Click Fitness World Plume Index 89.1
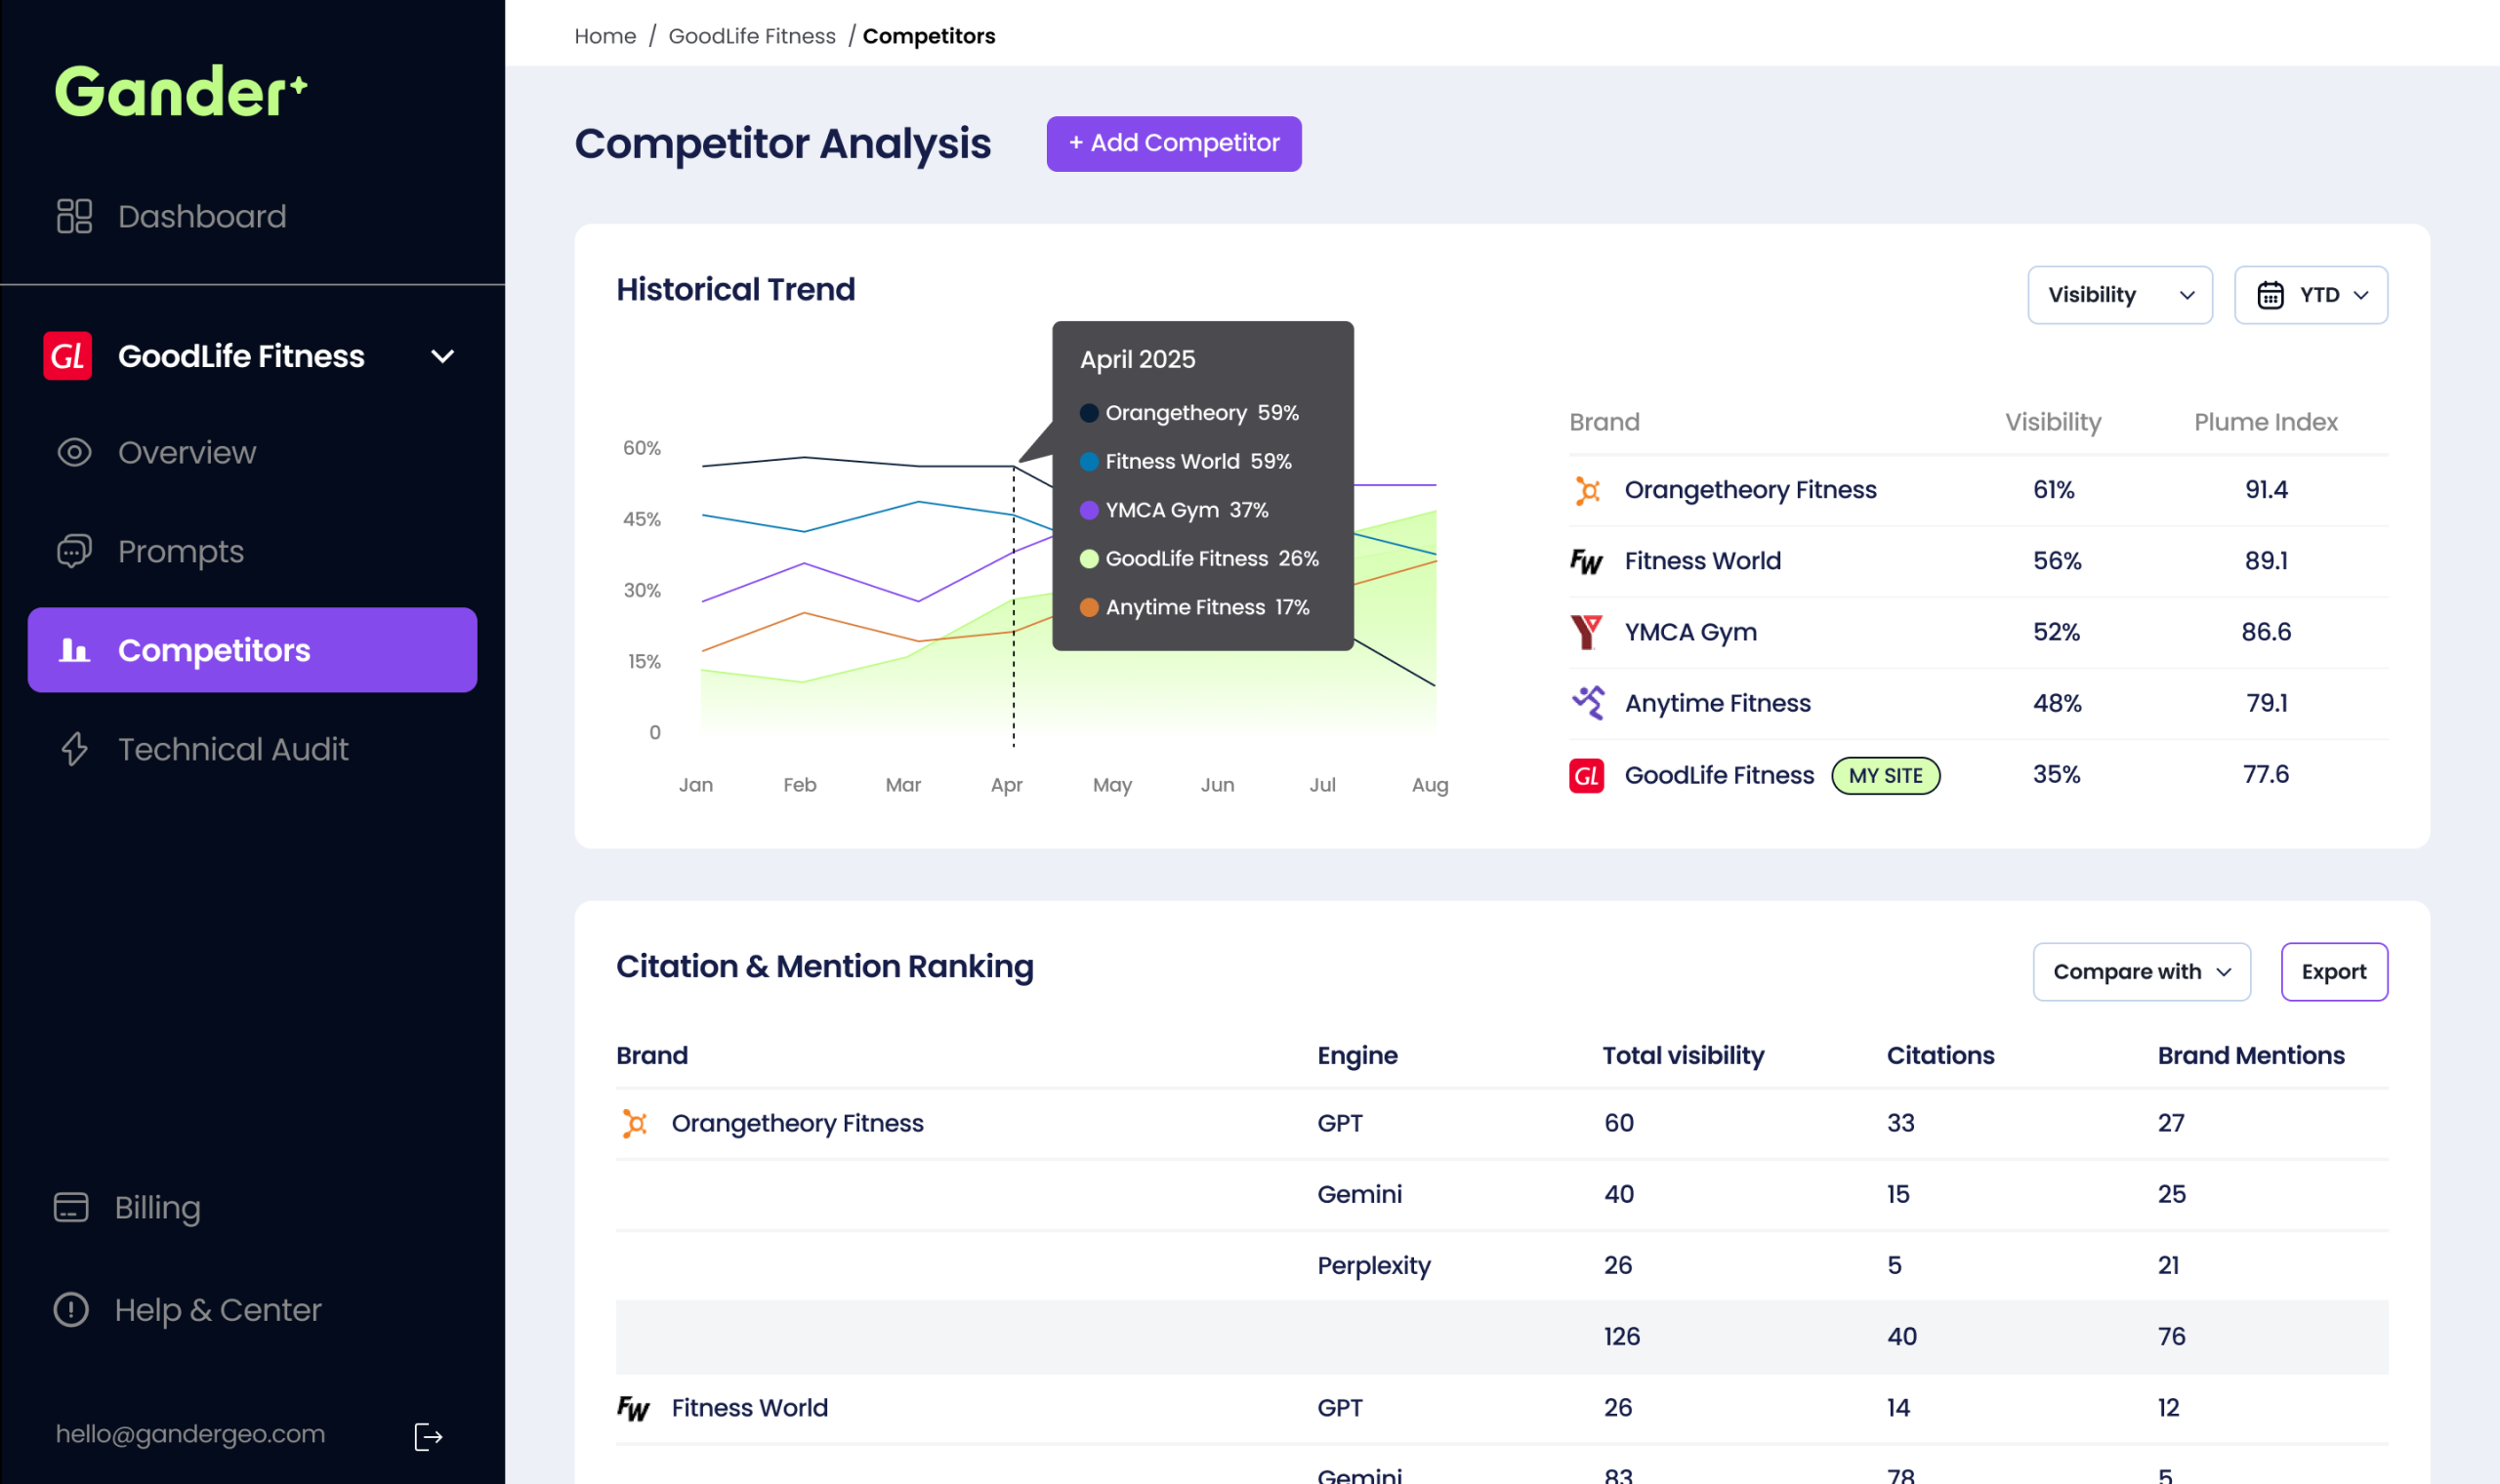2500x1484 pixels. (x=2266, y=561)
